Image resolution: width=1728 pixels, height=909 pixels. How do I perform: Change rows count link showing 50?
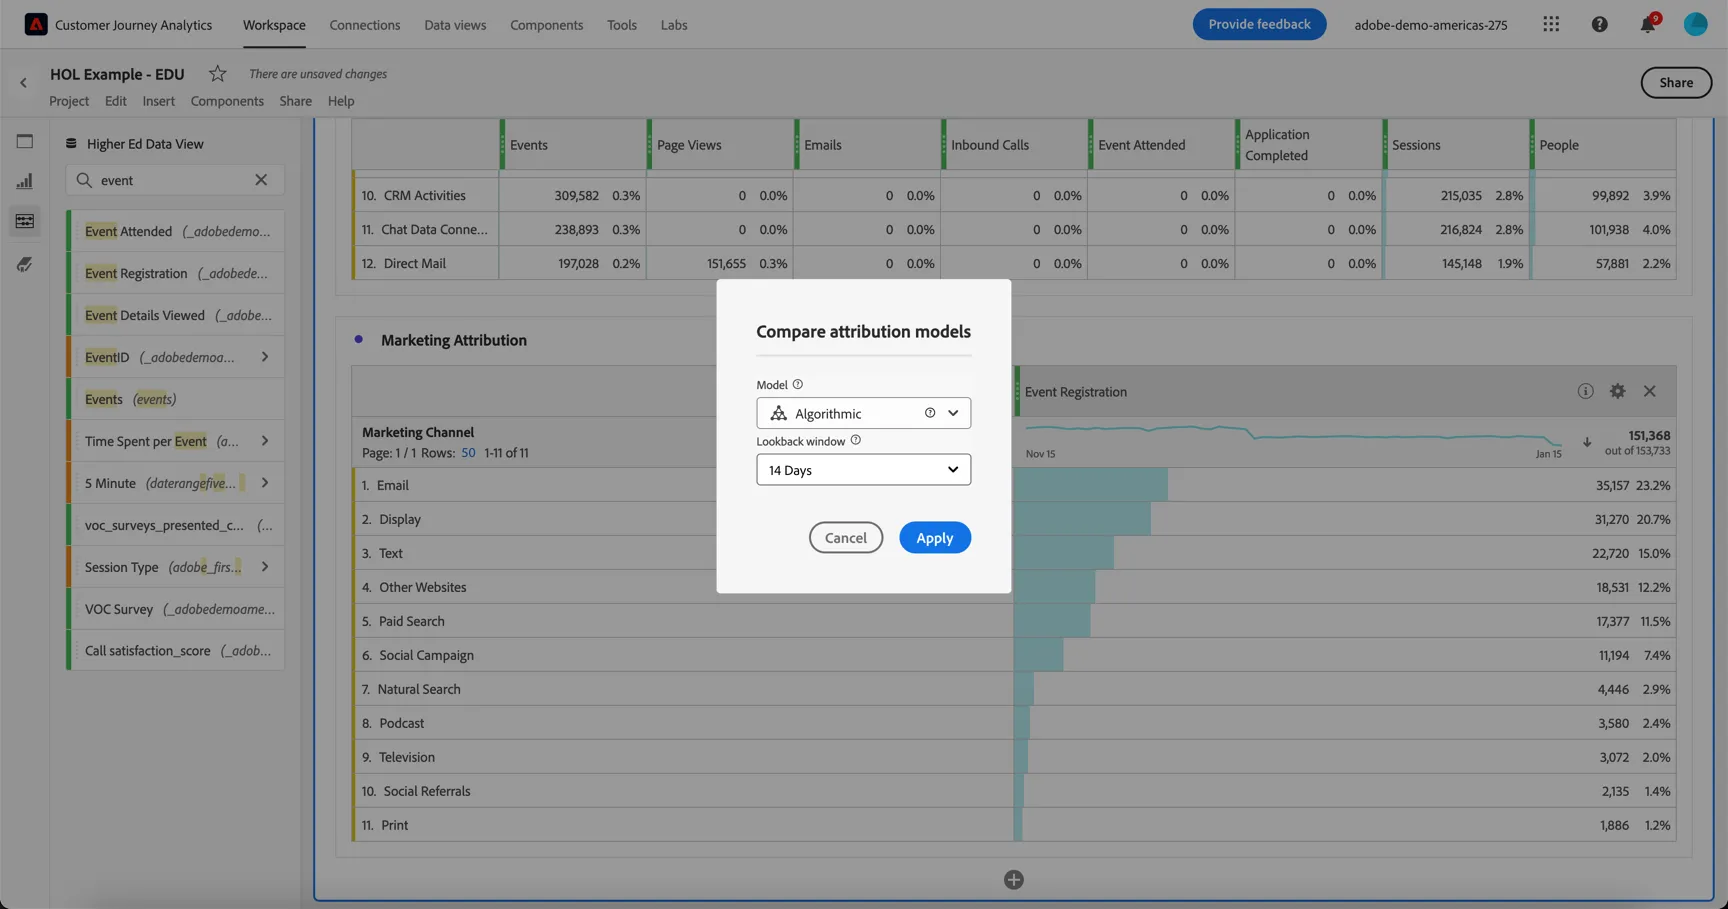click(x=468, y=453)
